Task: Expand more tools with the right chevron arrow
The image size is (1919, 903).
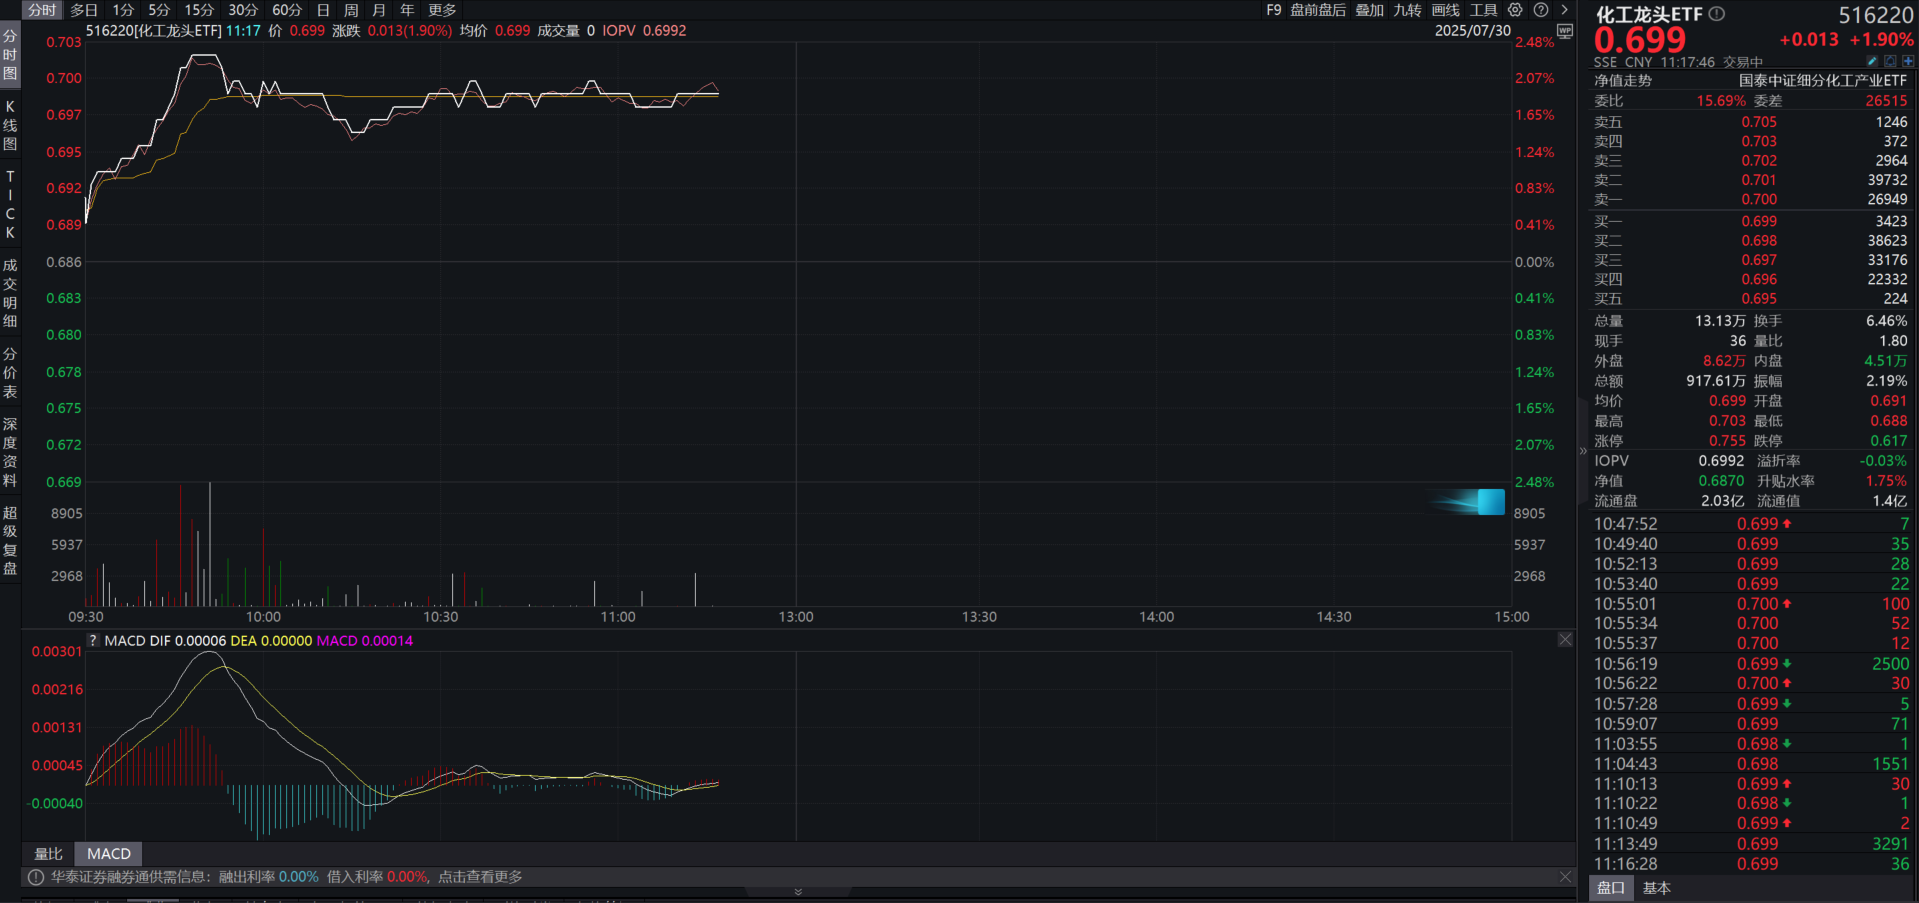Action: point(1564,10)
